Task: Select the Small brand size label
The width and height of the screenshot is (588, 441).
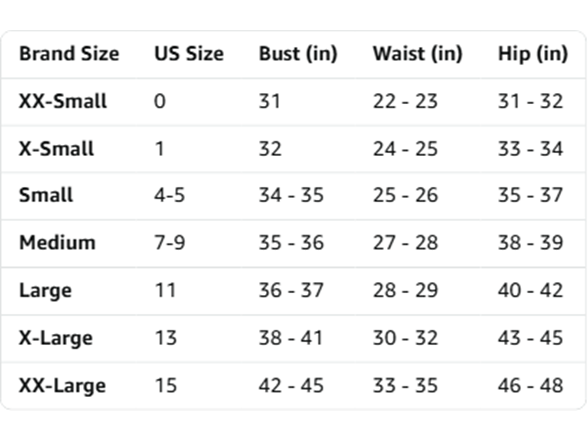Action: (46, 195)
